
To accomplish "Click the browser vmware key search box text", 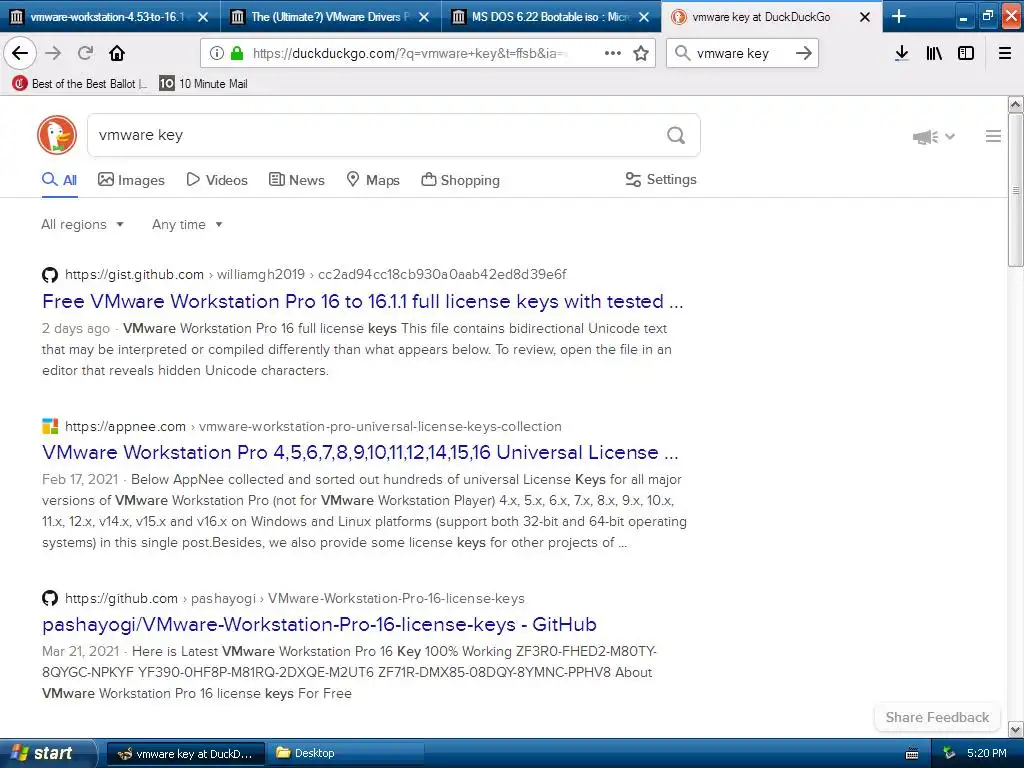I will (x=732, y=54).
